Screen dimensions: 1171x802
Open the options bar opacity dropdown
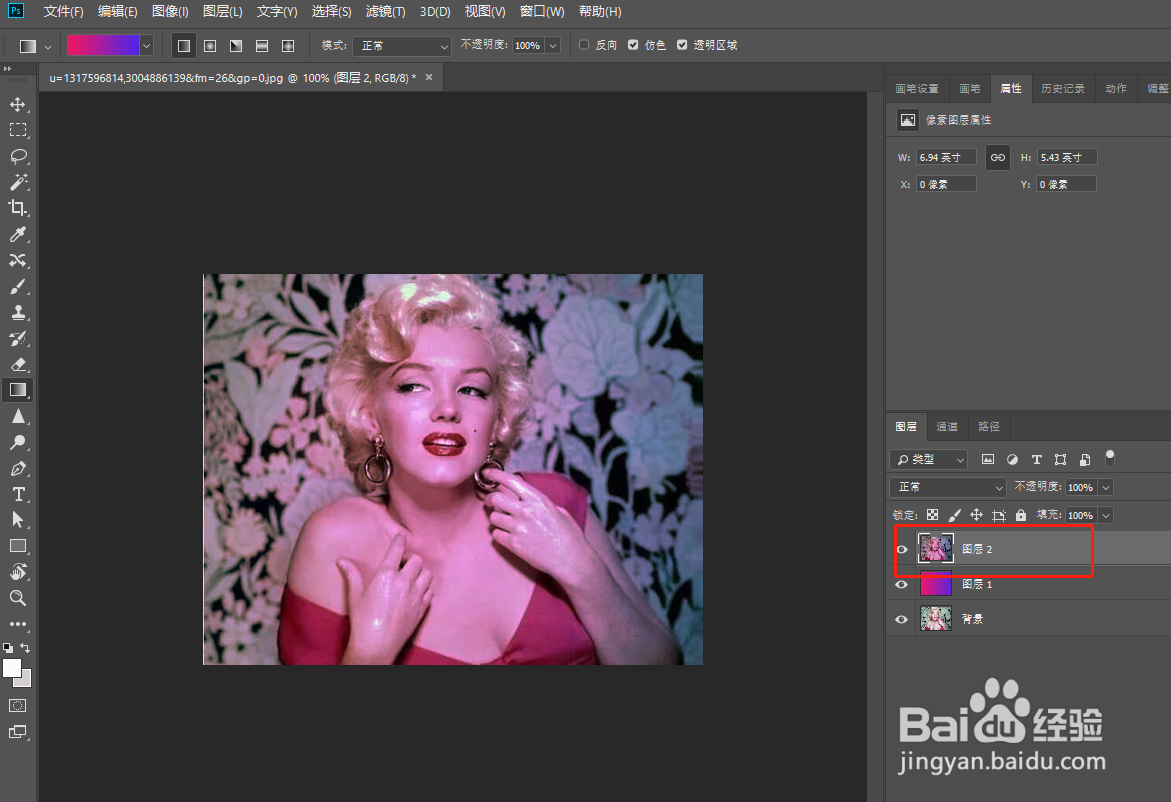(553, 46)
